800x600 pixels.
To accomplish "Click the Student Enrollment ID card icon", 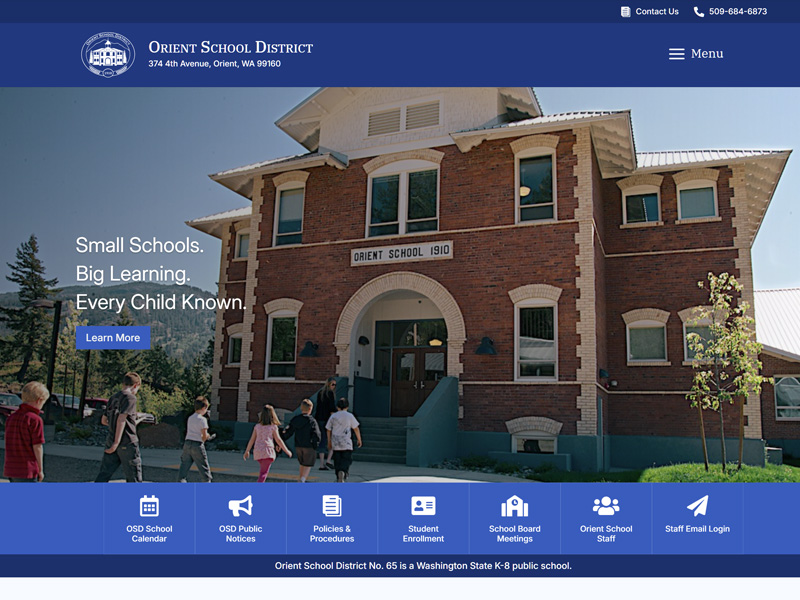I will (423, 506).
